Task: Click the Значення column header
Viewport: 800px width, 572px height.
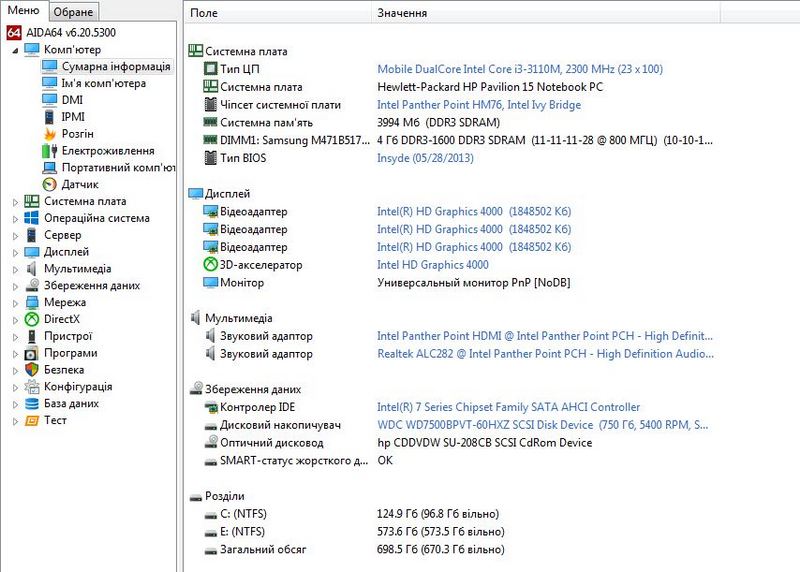Action: [x=402, y=14]
